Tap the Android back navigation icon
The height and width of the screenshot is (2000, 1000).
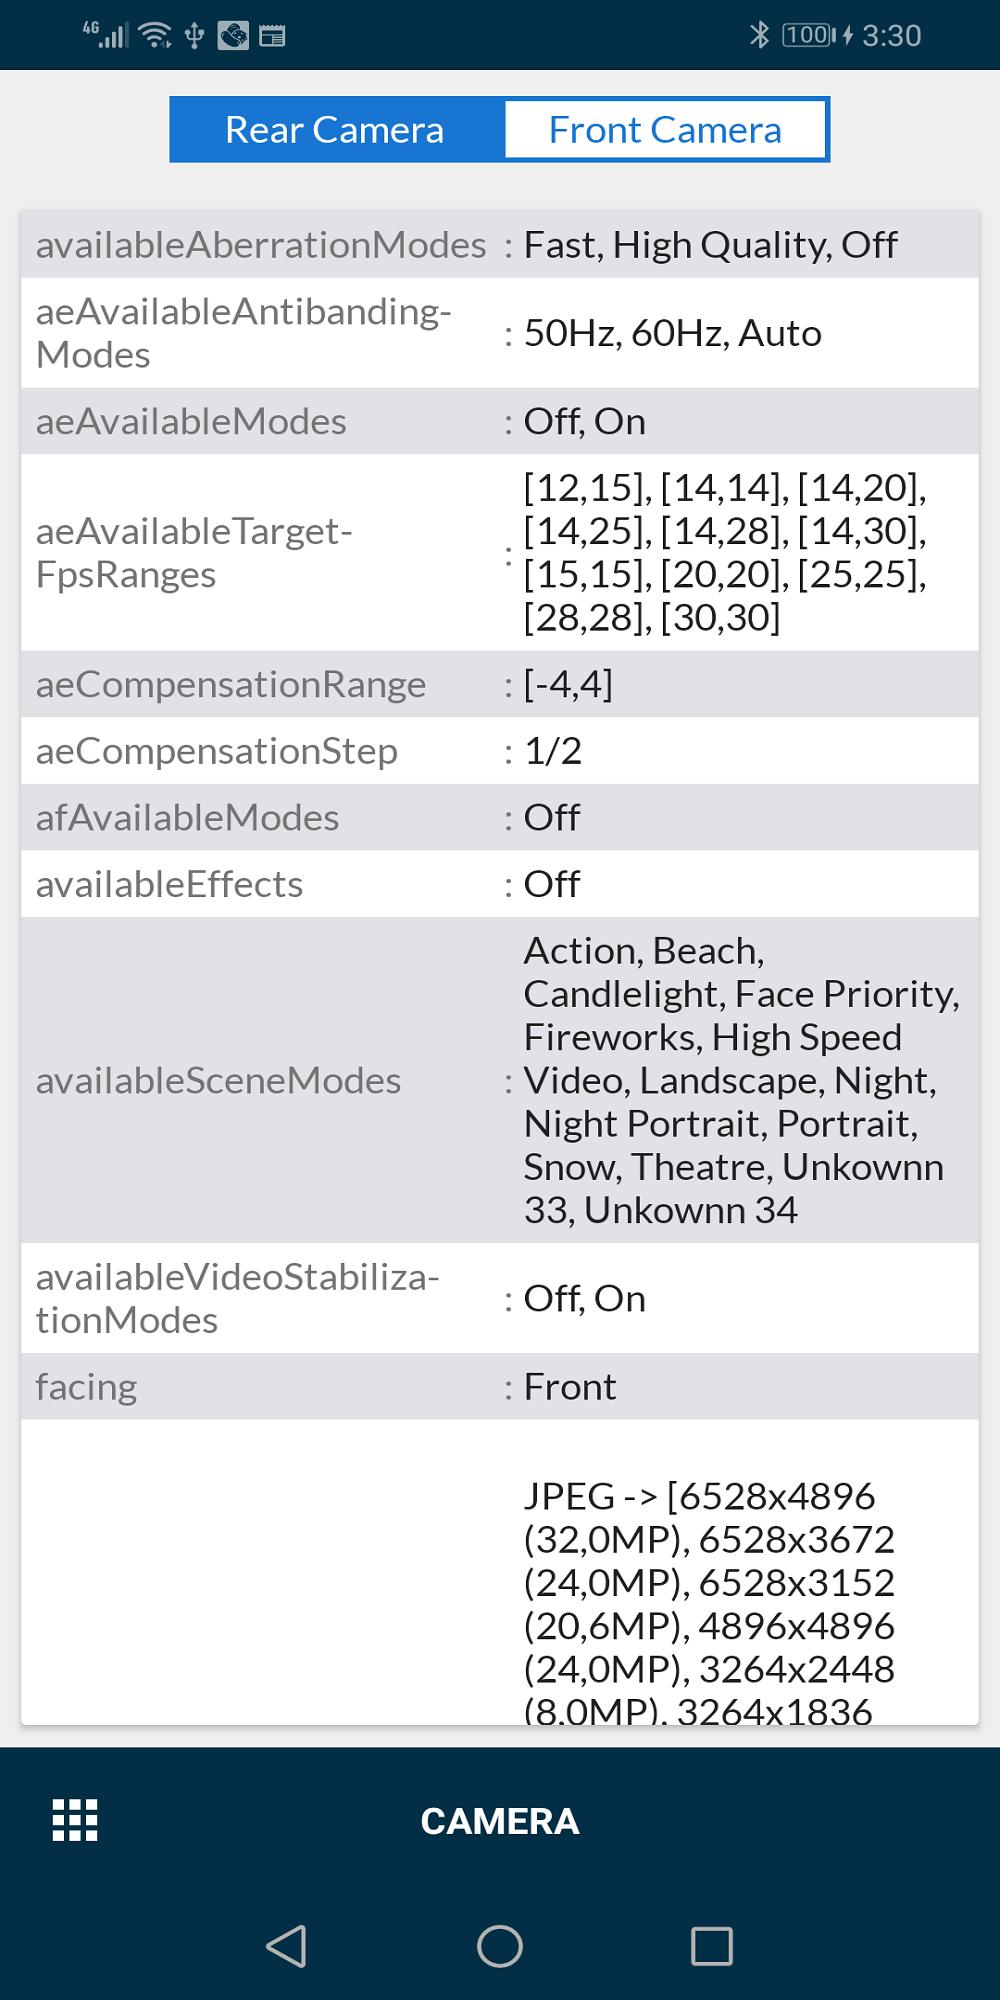(x=287, y=1946)
